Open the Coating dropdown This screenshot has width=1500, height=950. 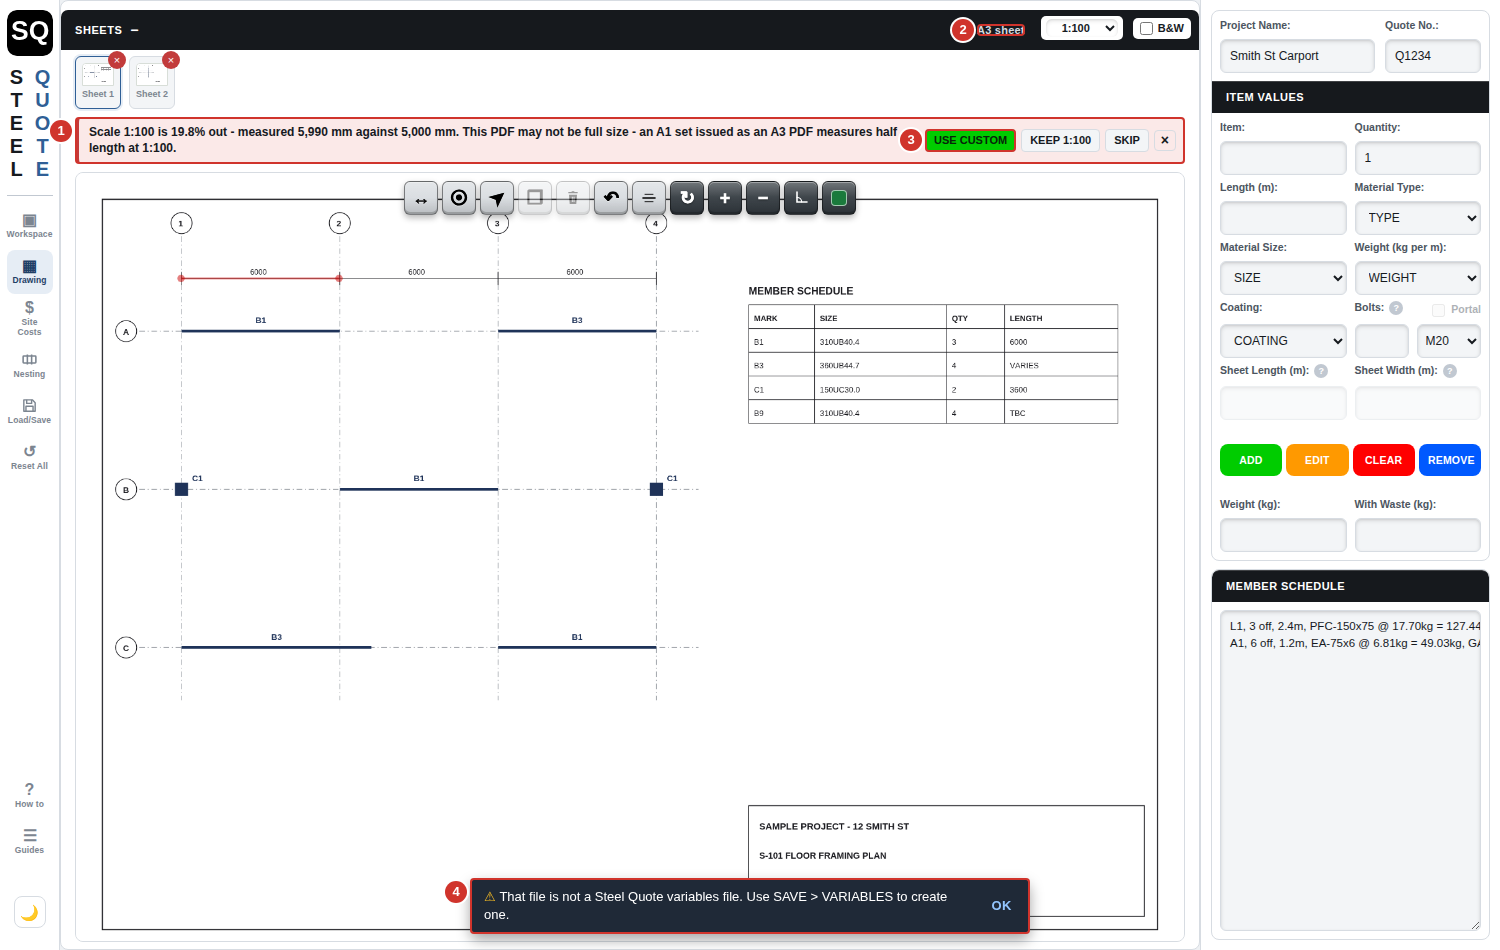point(1283,341)
